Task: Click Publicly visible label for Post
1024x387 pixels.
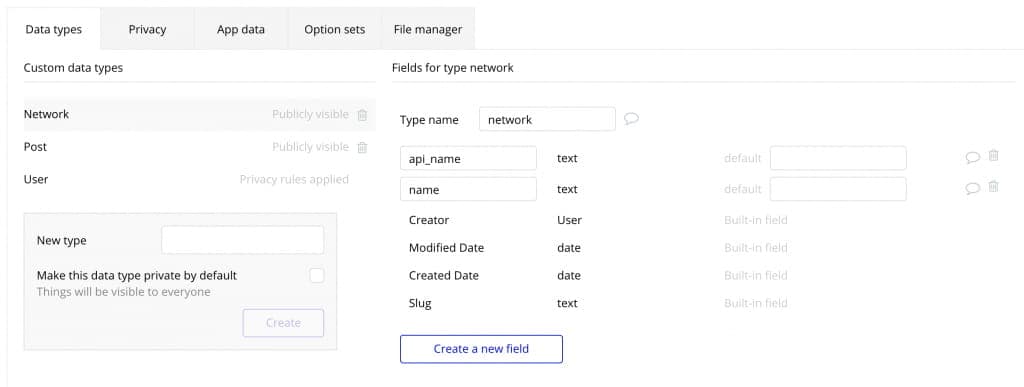Action: [310, 147]
